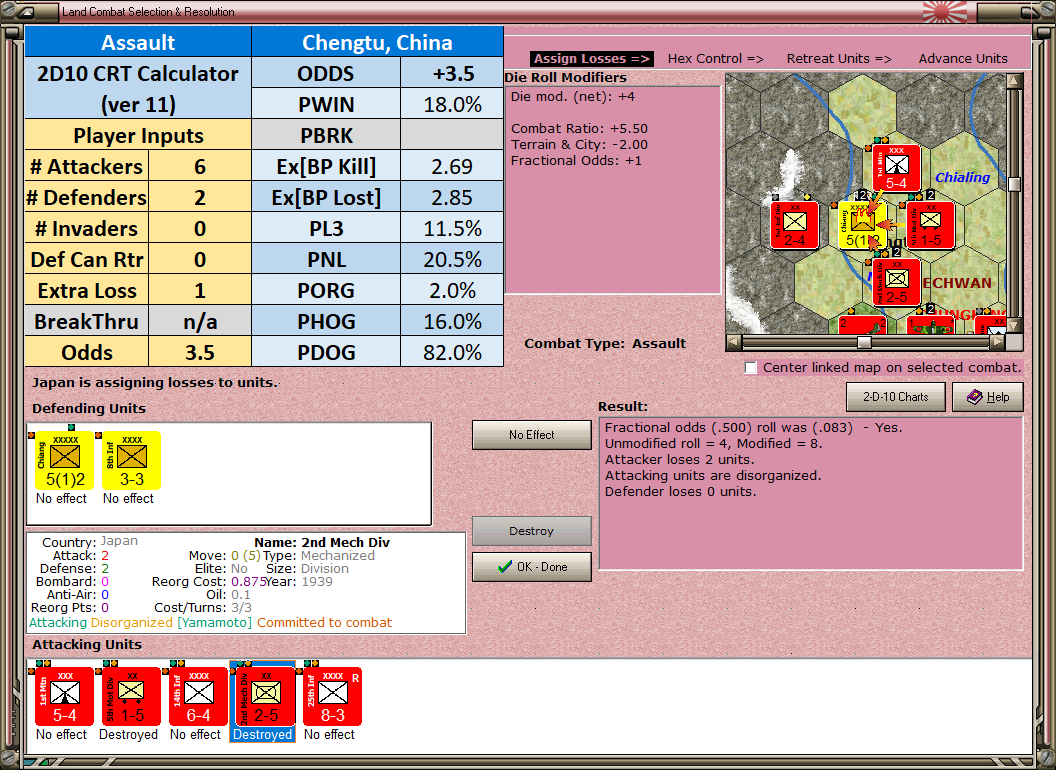Image resolution: width=1056 pixels, height=770 pixels.
Task: Click the PWIN value 18.0%
Action: 453,104
